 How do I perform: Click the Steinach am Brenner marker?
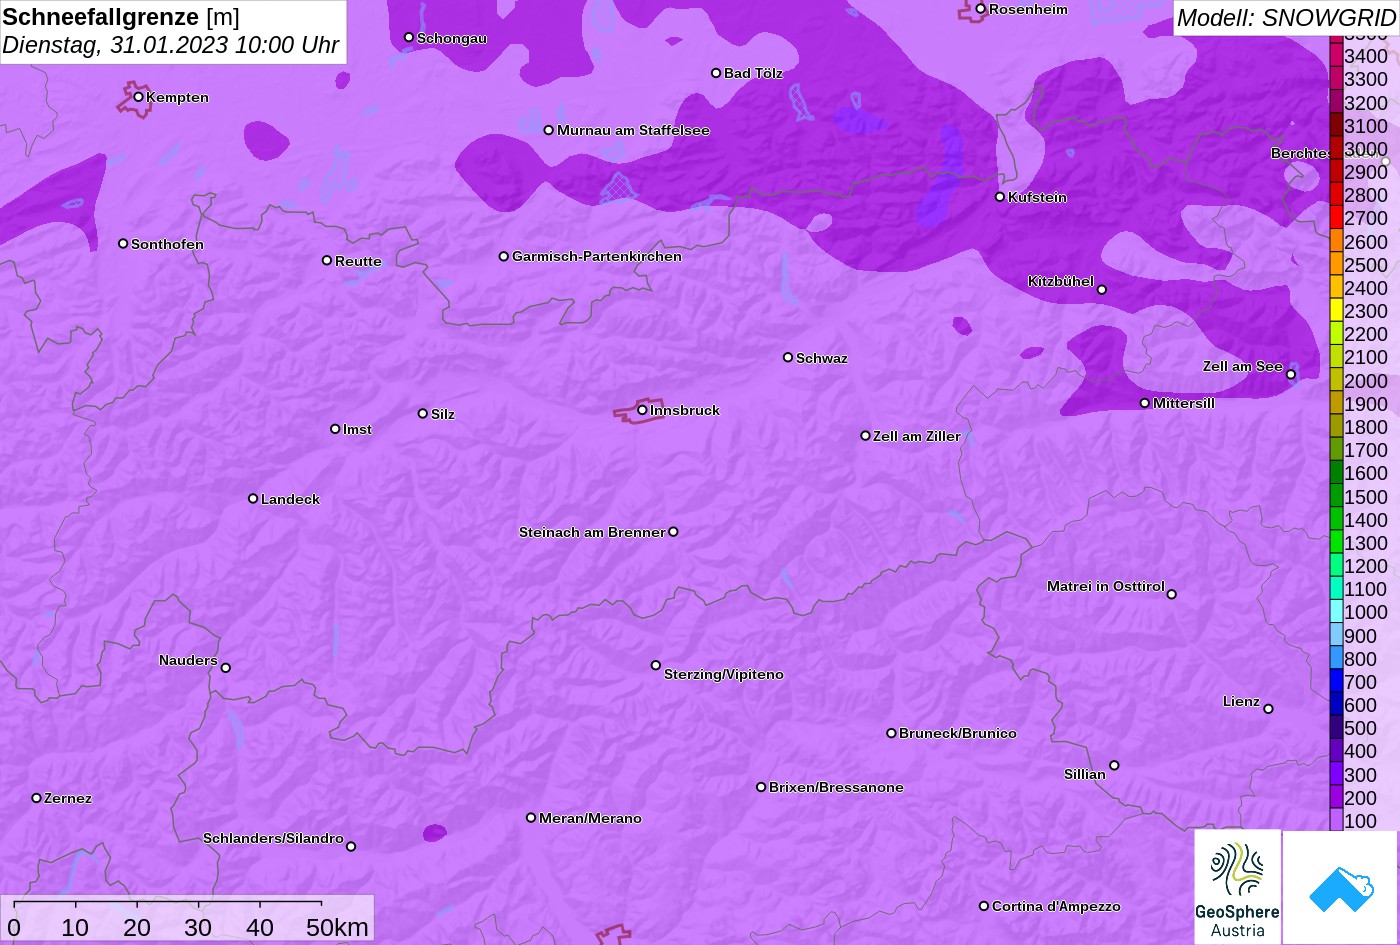[x=673, y=532]
